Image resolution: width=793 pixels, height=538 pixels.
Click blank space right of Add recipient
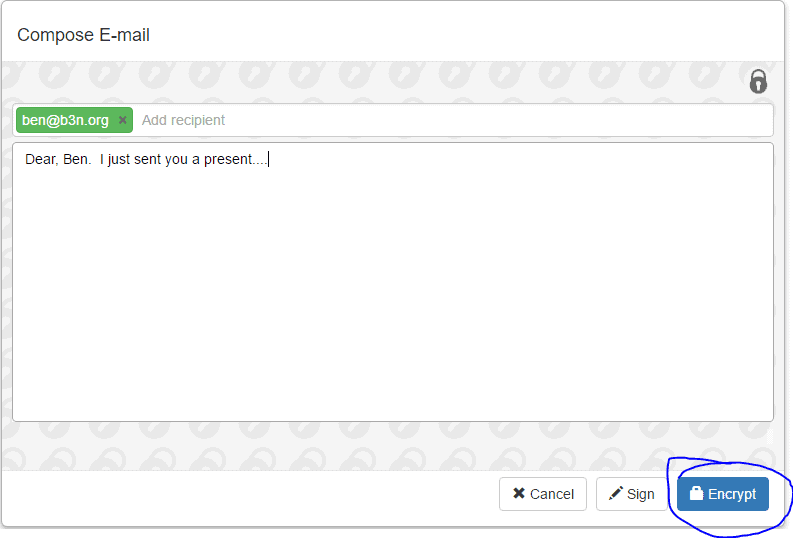coord(496,120)
